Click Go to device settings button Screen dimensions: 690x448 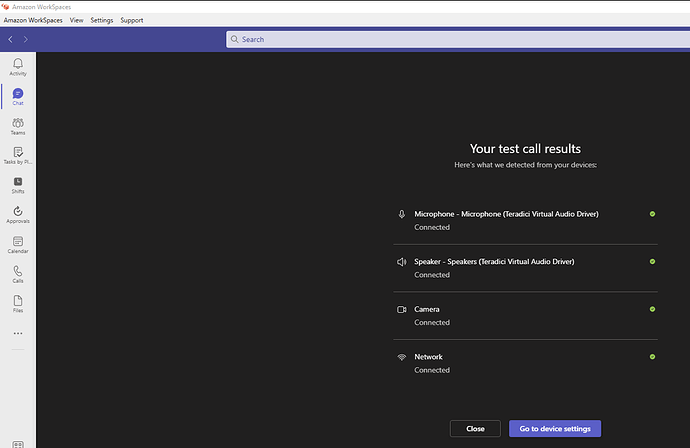(x=555, y=428)
